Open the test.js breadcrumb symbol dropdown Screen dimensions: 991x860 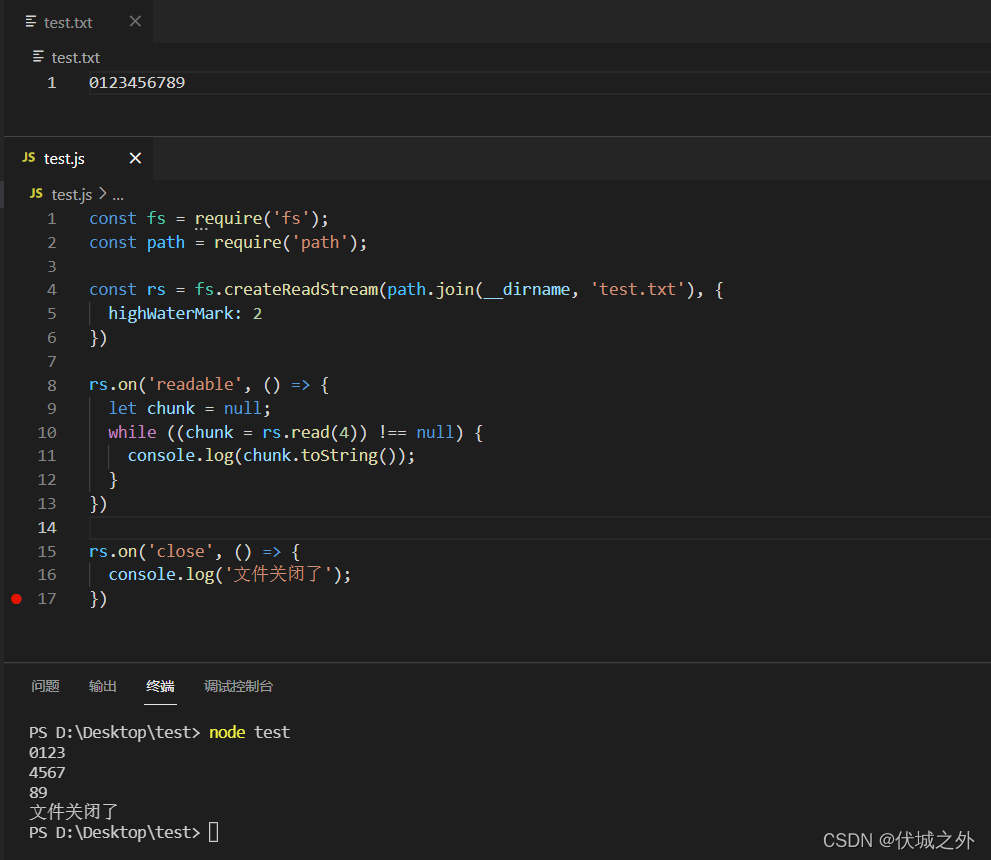71,193
